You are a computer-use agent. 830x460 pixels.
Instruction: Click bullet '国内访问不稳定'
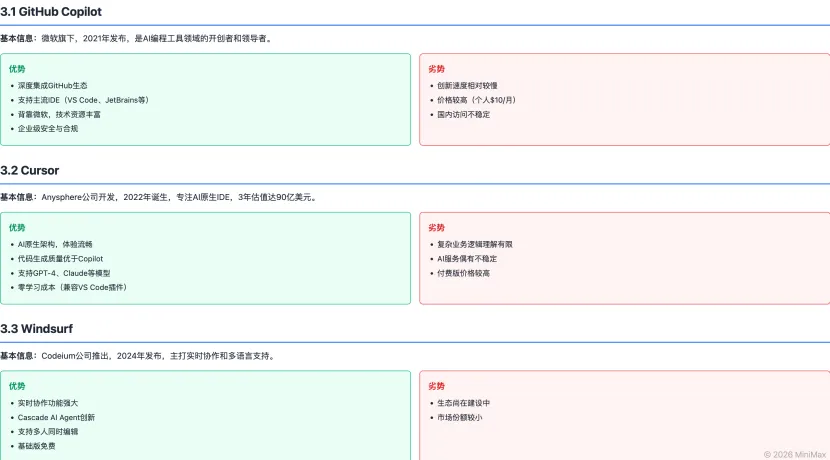tap(463, 114)
